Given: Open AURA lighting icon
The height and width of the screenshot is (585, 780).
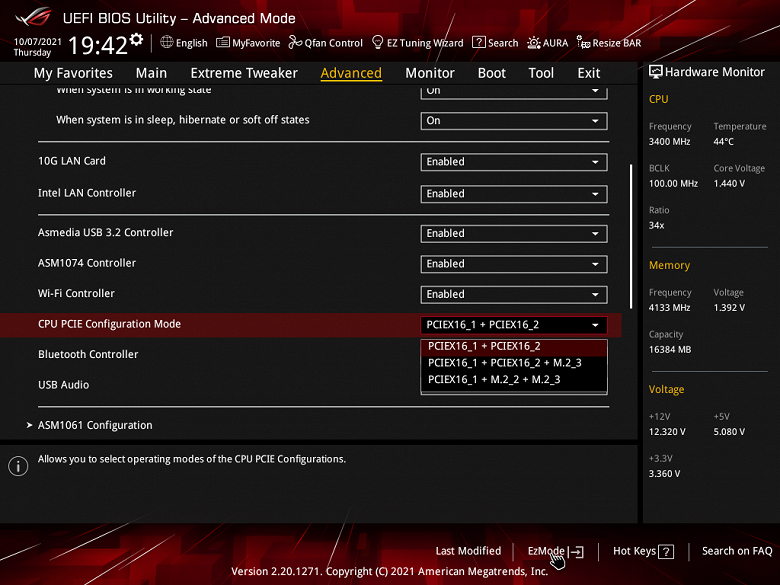Looking at the screenshot, I should (x=534, y=43).
